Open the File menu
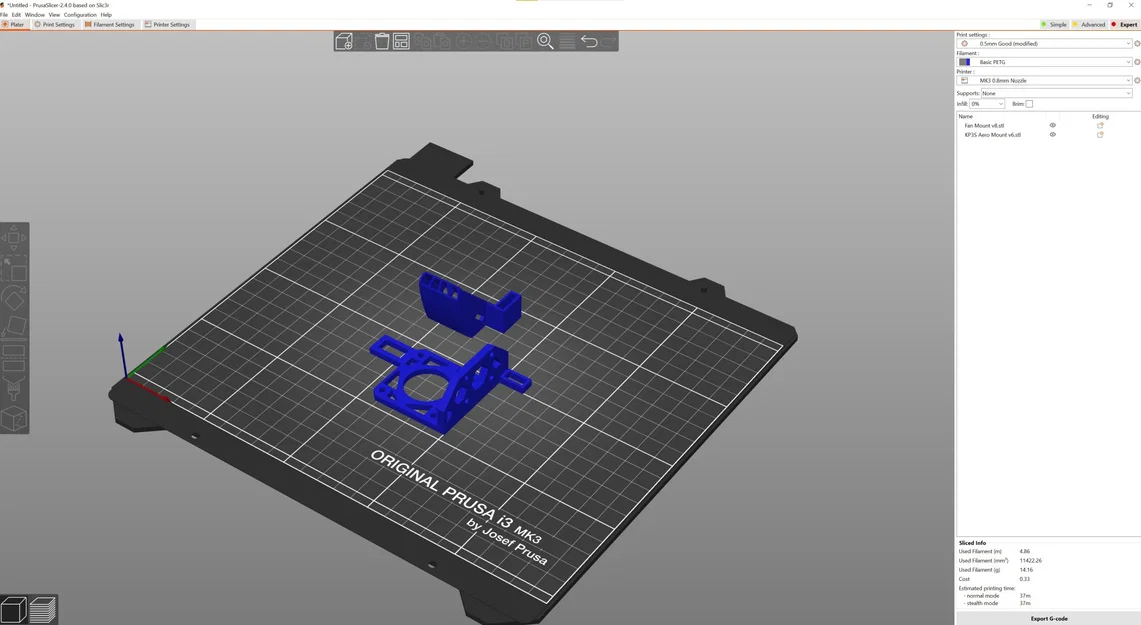The width and height of the screenshot is (1141, 625). pos(4,15)
